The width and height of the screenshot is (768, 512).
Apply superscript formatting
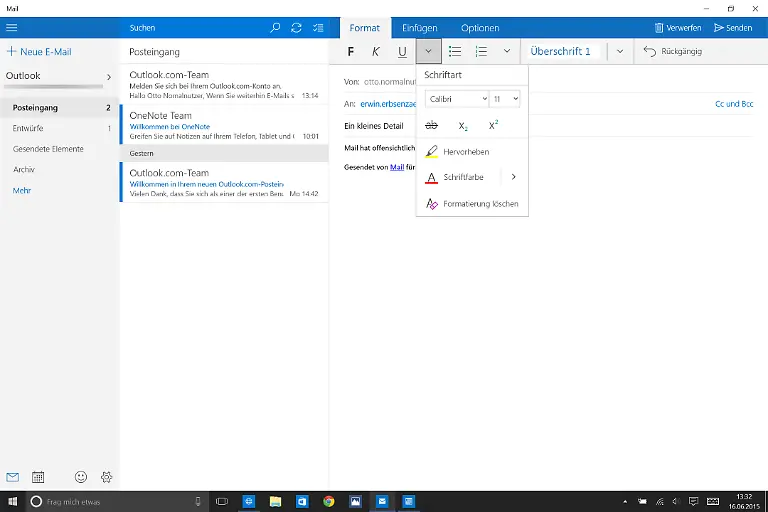coord(493,125)
